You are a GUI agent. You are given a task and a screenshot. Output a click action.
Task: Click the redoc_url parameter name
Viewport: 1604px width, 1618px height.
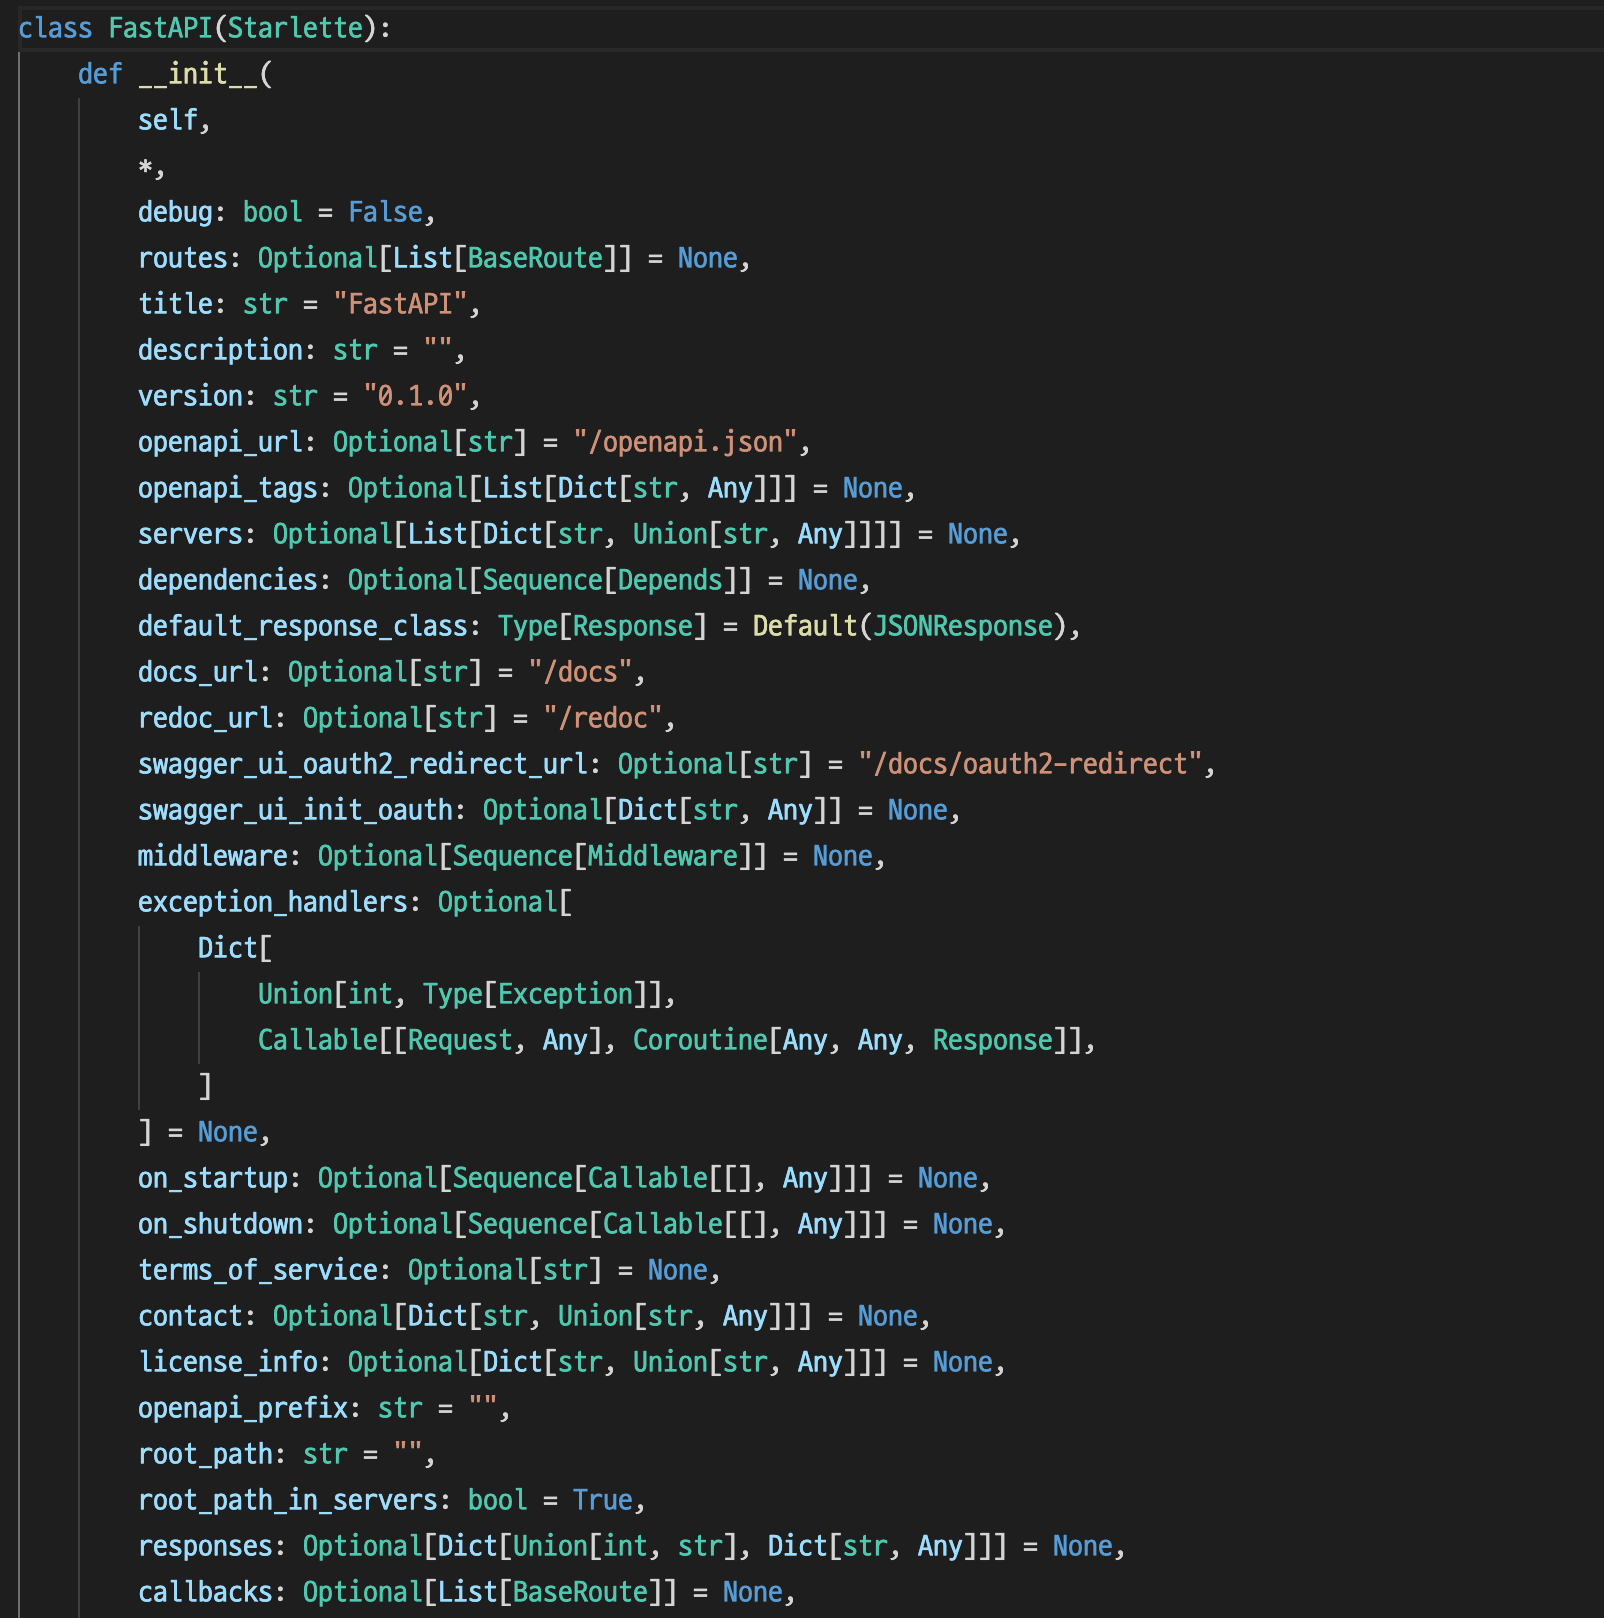coord(205,718)
